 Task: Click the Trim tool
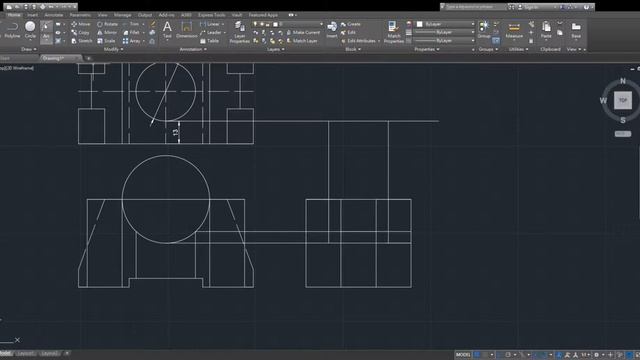pos(131,24)
